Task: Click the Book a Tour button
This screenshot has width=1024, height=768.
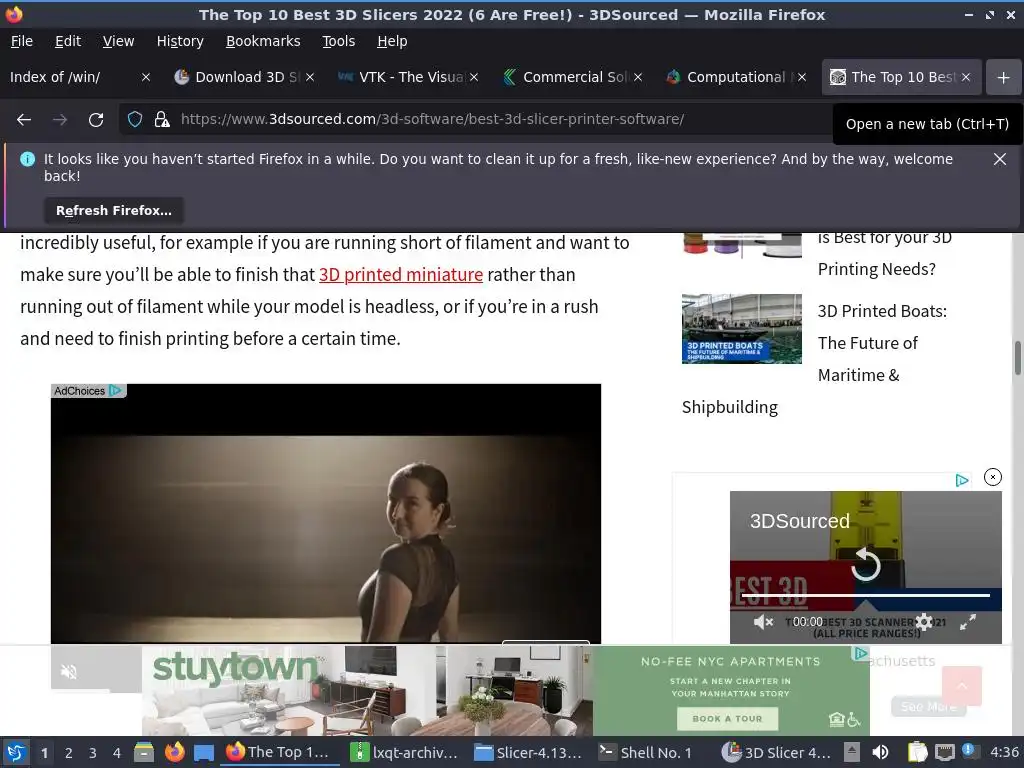Action: pos(727,718)
